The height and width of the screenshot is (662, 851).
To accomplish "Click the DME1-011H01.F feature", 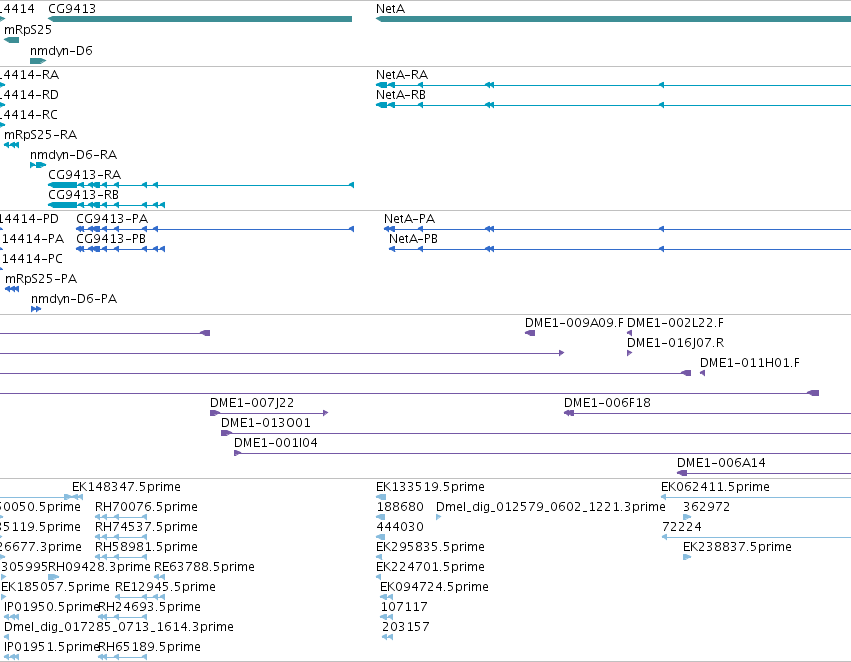I will coord(702,373).
